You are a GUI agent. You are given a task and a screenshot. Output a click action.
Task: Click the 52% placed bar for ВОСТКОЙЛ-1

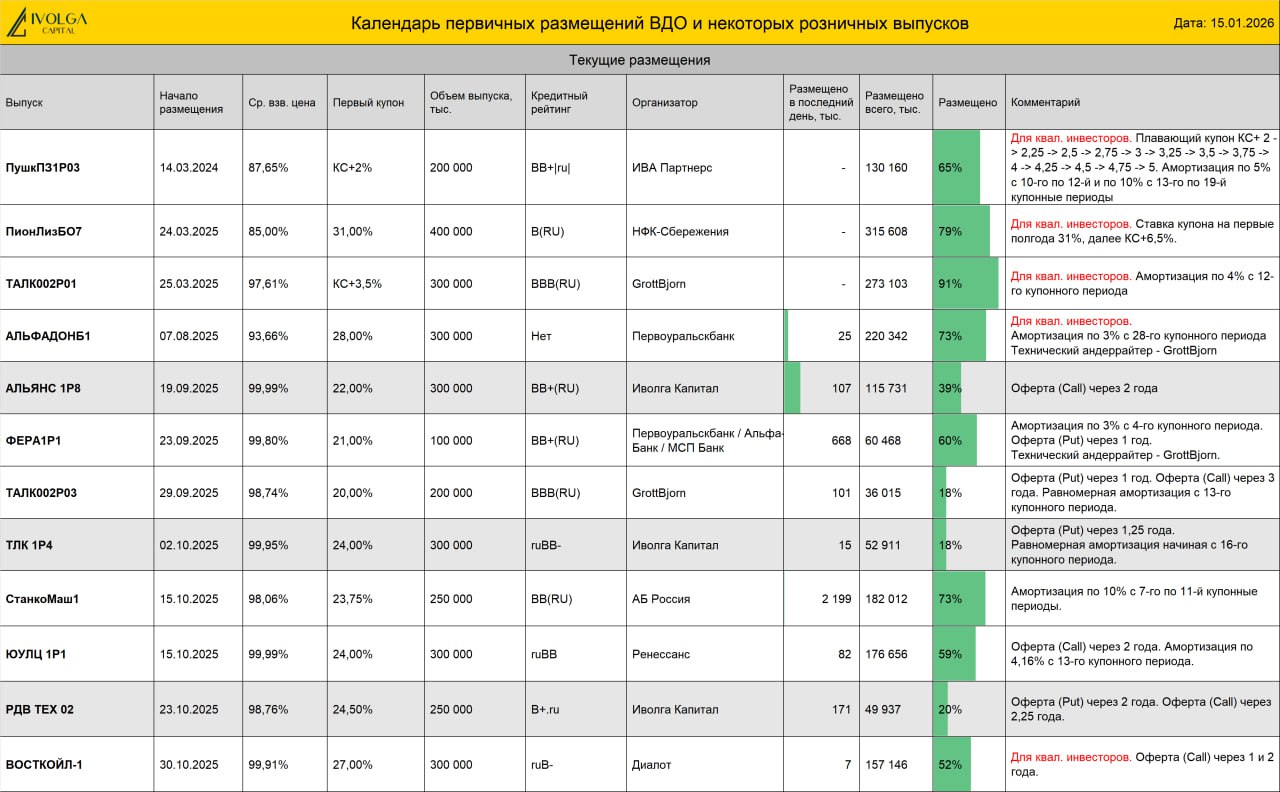pos(952,765)
